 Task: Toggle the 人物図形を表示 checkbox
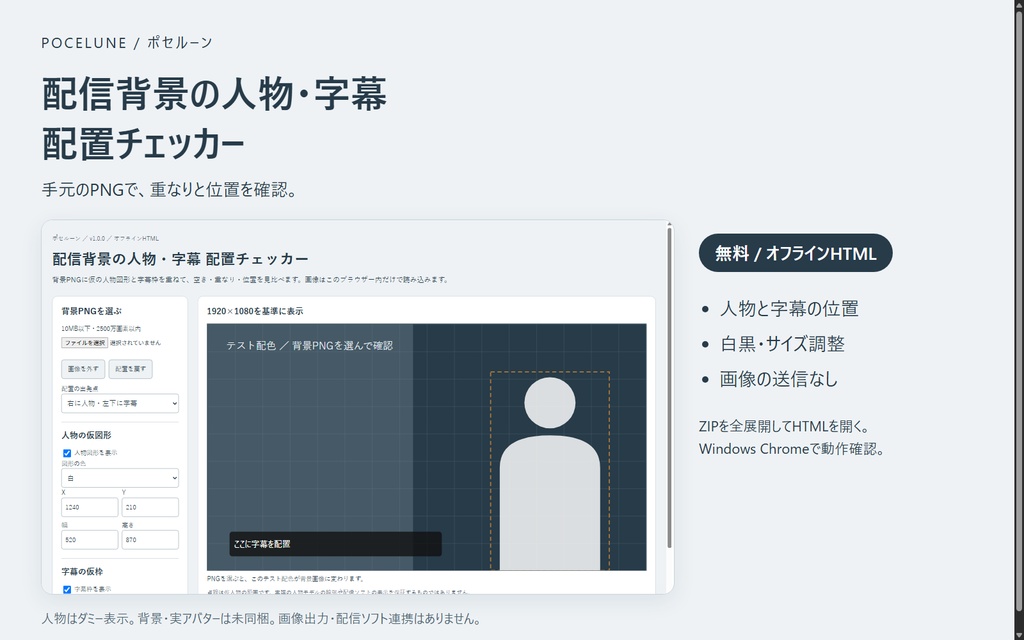67,453
